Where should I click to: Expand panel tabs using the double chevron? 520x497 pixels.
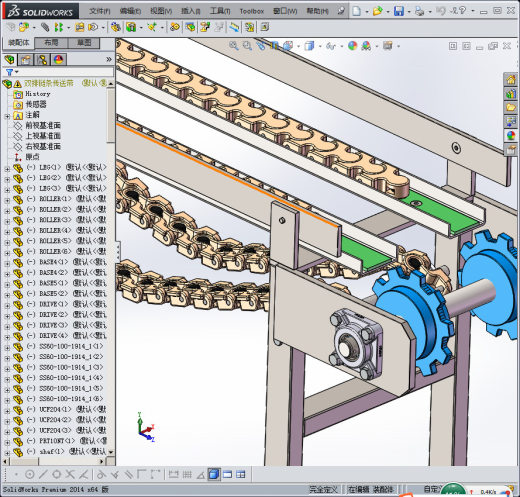click(109, 60)
